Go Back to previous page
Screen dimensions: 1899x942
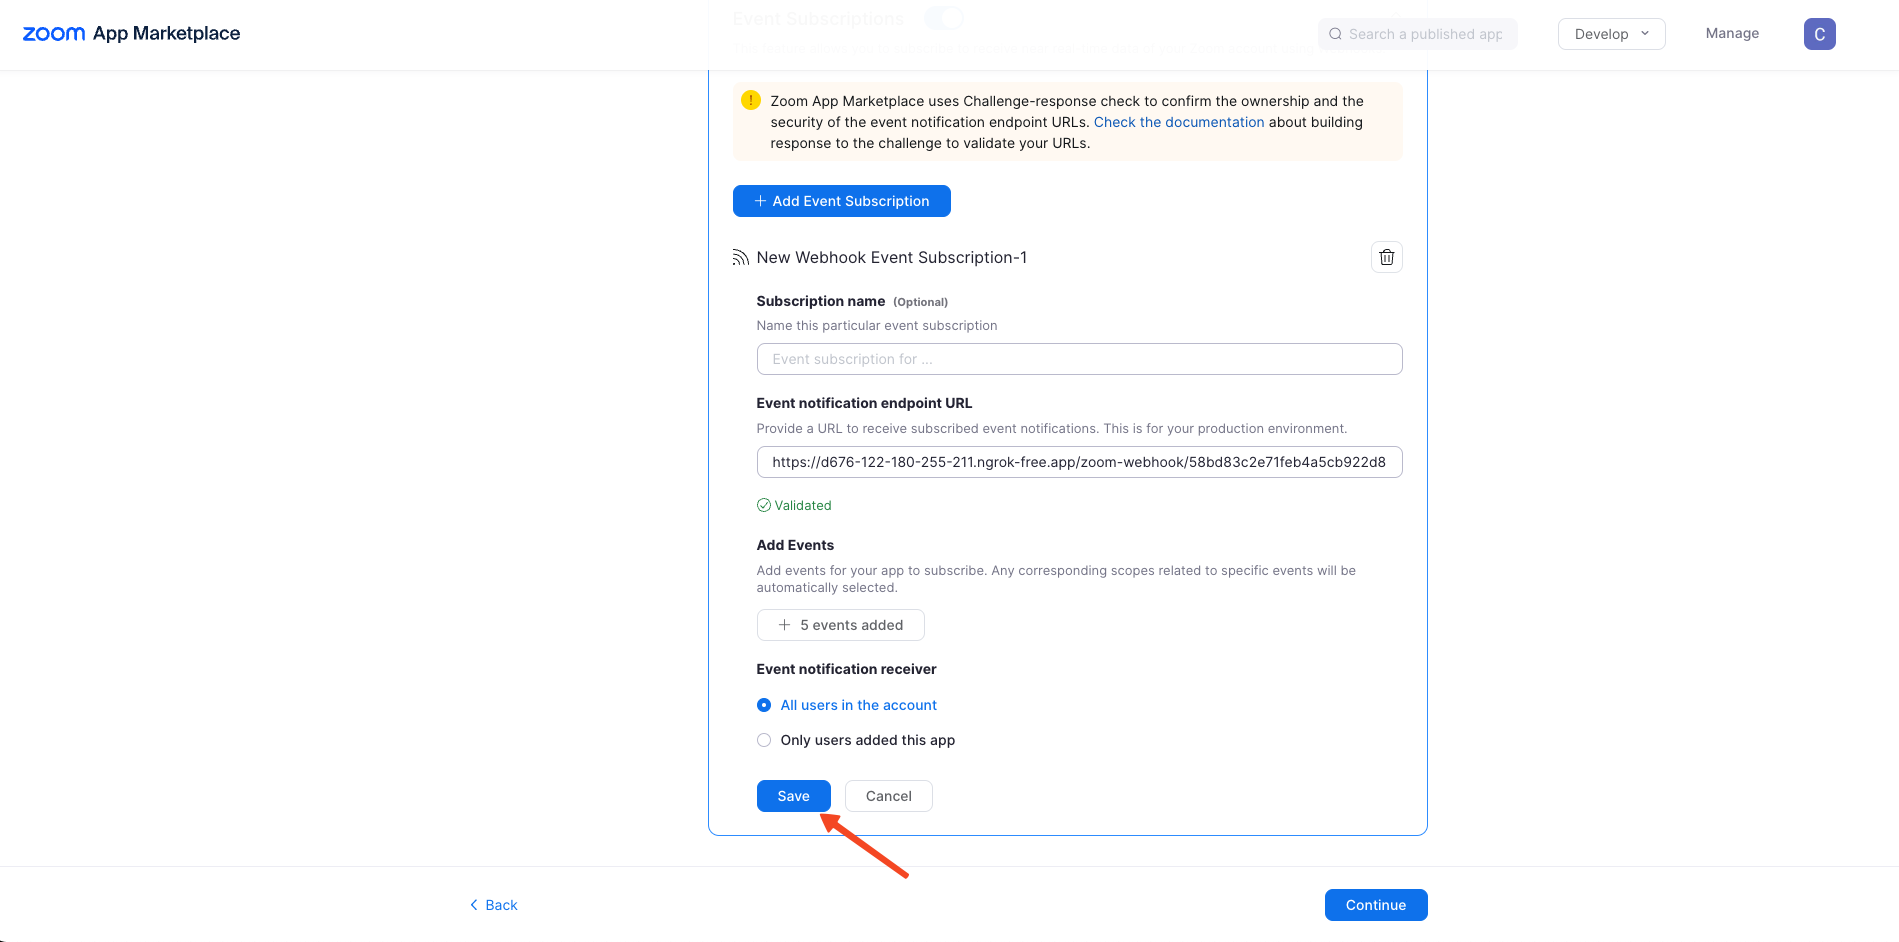click(x=494, y=905)
